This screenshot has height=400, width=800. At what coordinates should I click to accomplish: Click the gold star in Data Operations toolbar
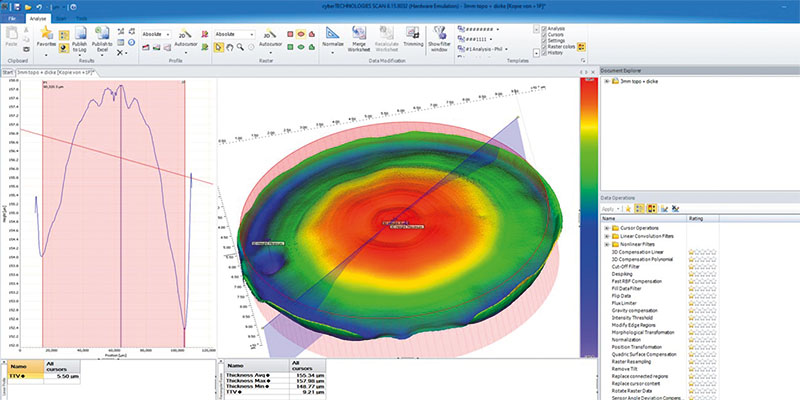click(x=628, y=209)
